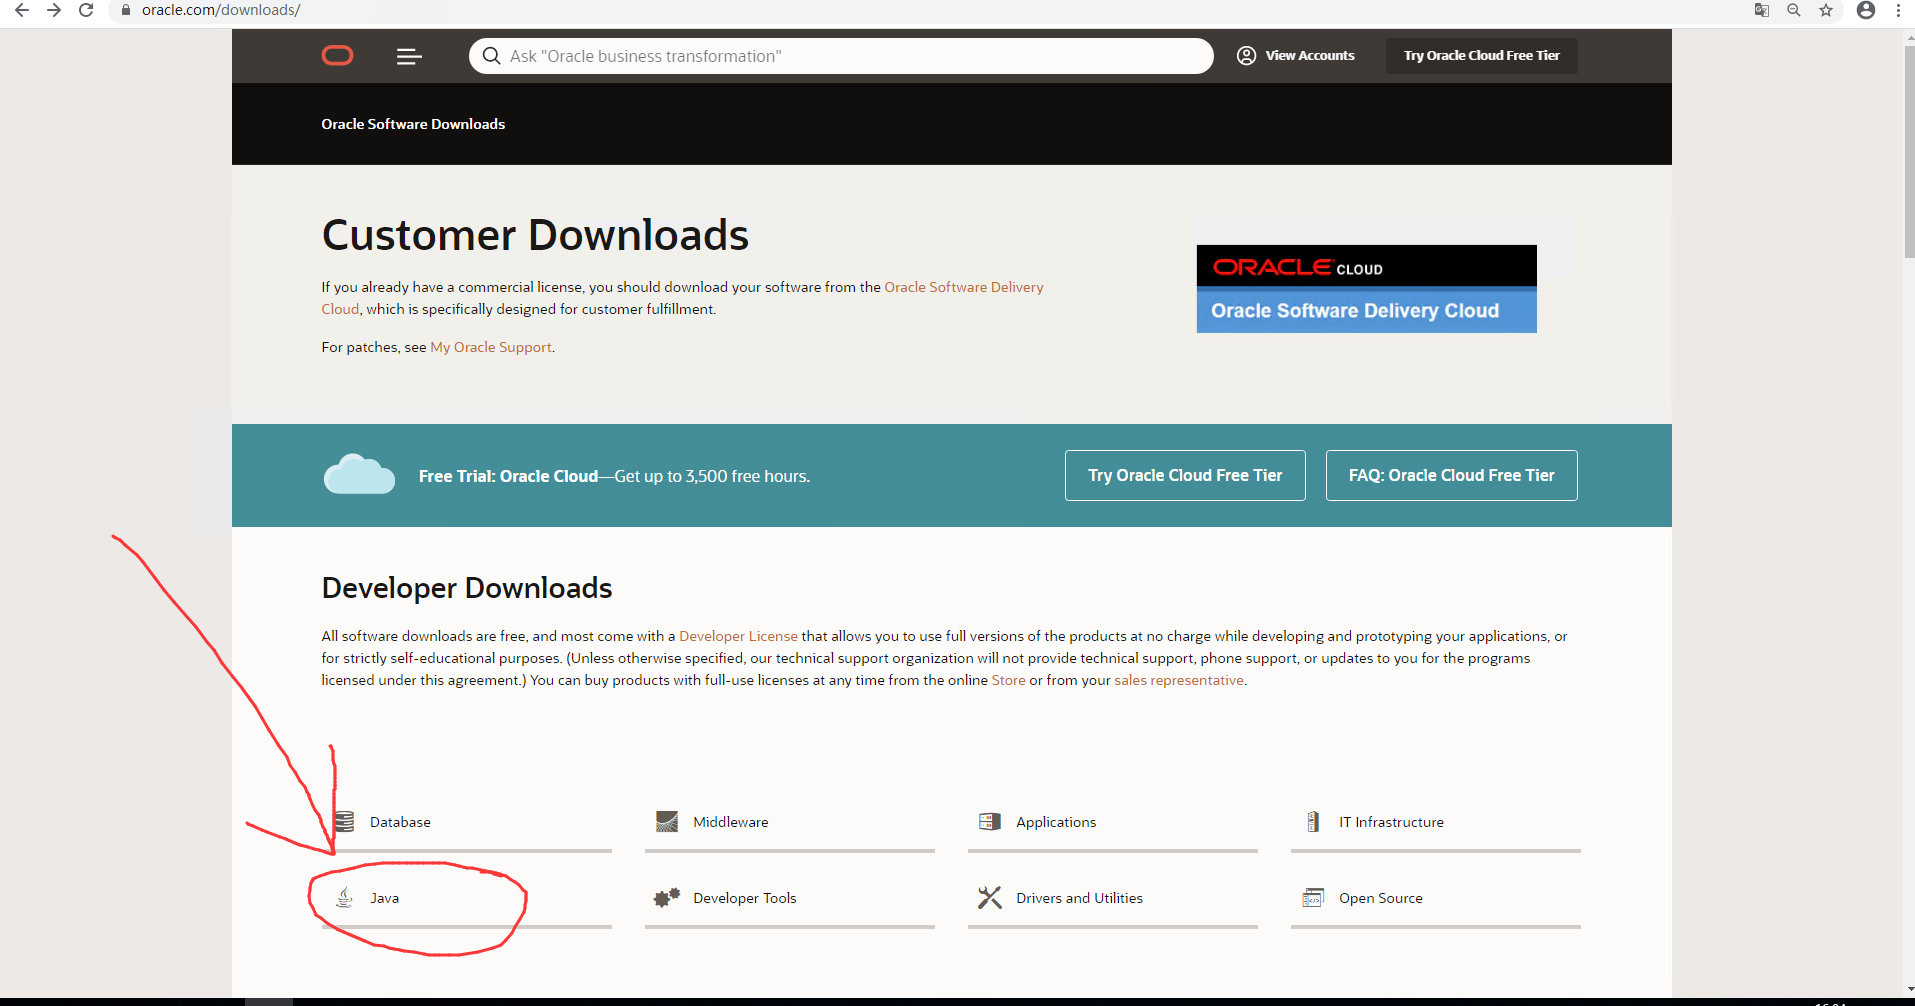Open the My Oracle Support link
The height and width of the screenshot is (1006, 1915).
pyautogui.click(x=491, y=347)
